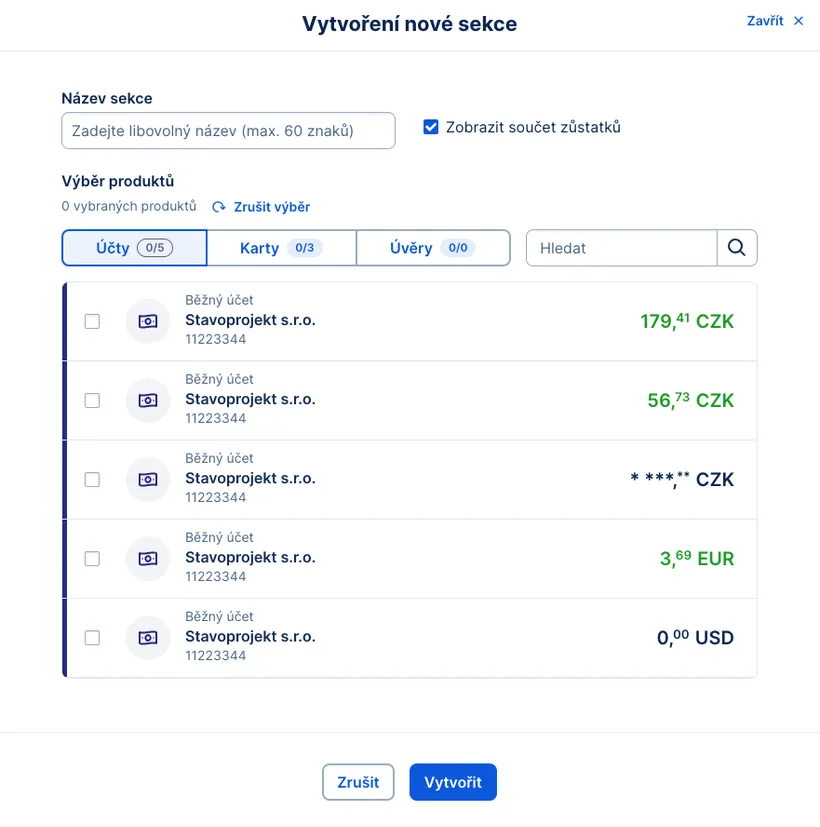Focus the Název sekce input field
820x827 pixels.
tap(228, 131)
